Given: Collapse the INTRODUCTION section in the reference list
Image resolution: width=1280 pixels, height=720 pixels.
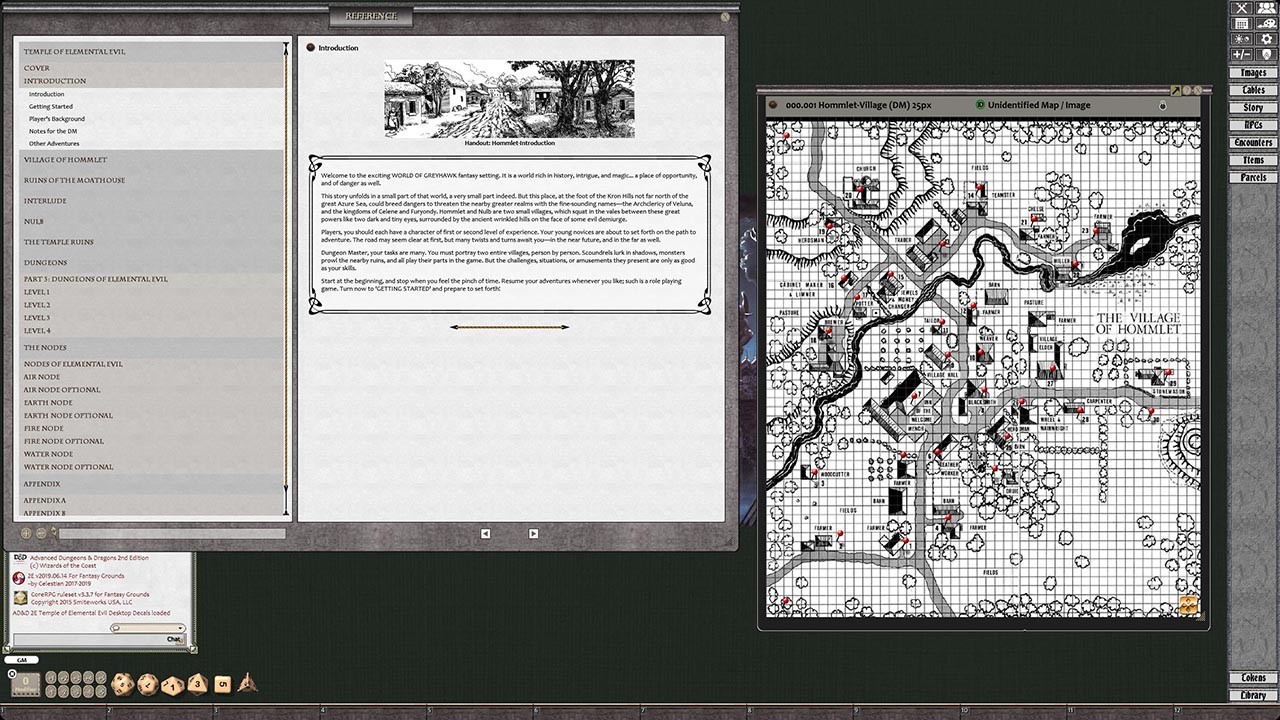Looking at the screenshot, I should [x=55, y=81].
